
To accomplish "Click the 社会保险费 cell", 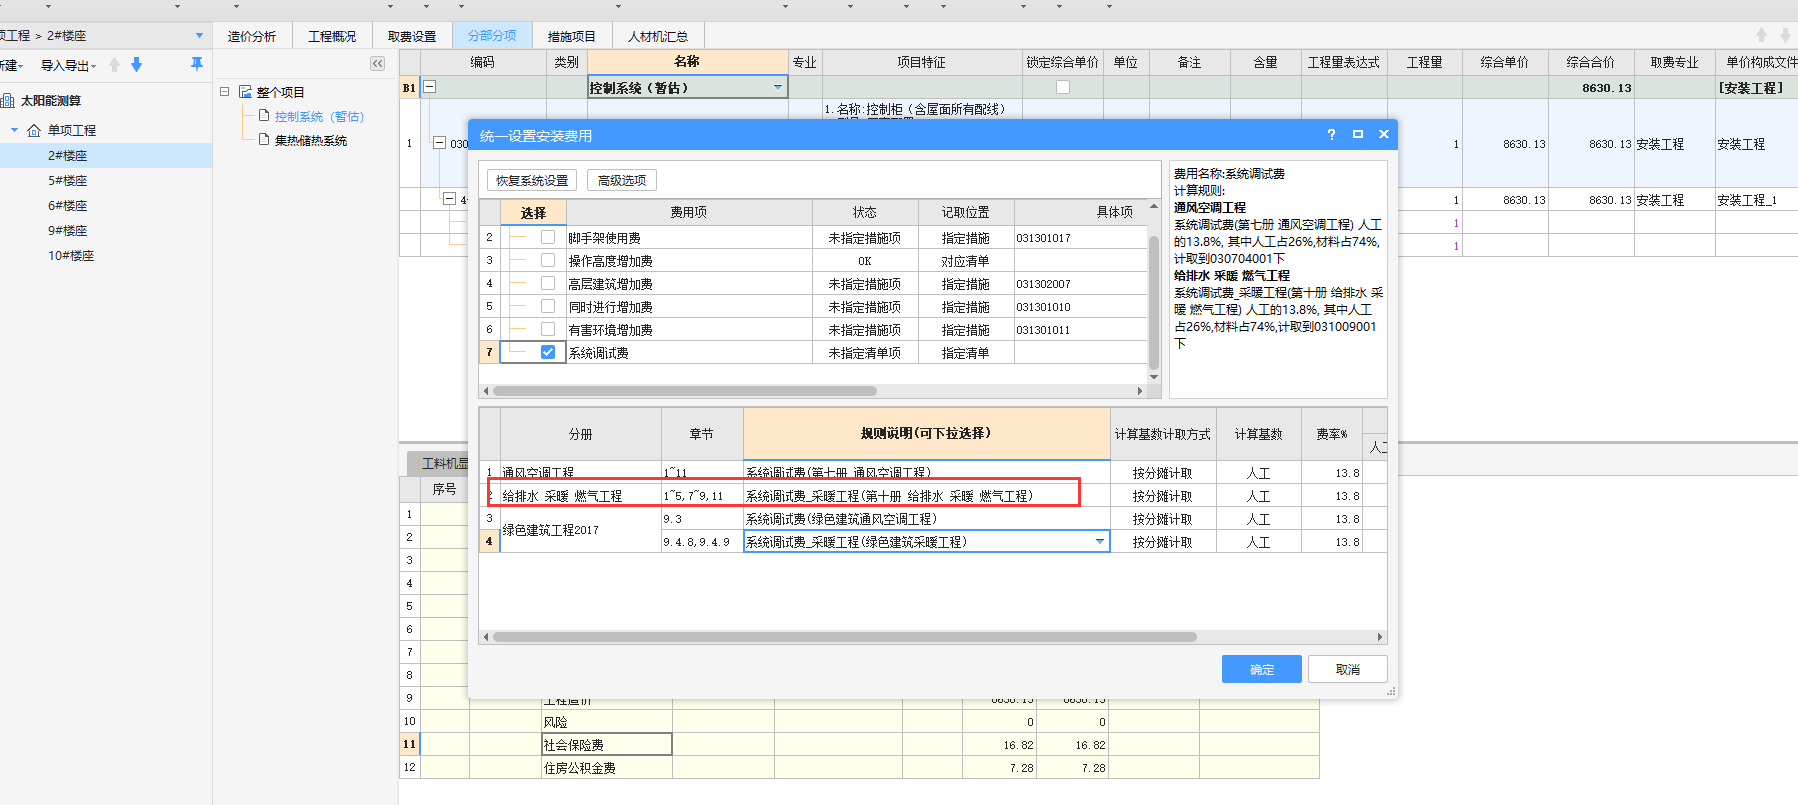I will coord(607,744).
